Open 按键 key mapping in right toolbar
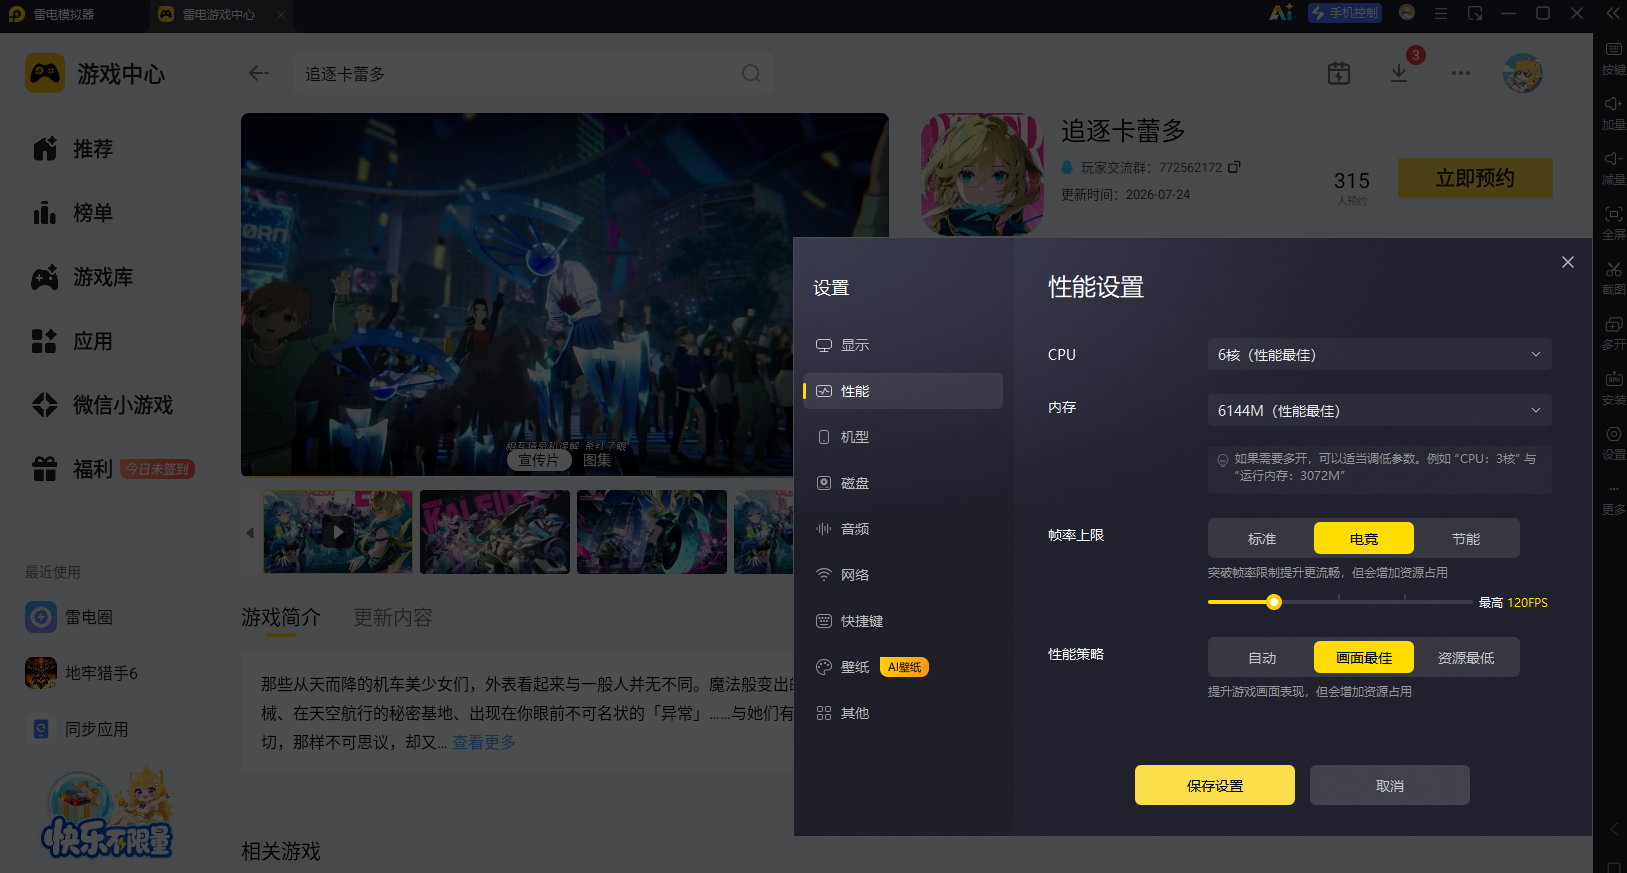This screenshot has height=873, width=1627. pyautogui.click(x=1613, y=59)
